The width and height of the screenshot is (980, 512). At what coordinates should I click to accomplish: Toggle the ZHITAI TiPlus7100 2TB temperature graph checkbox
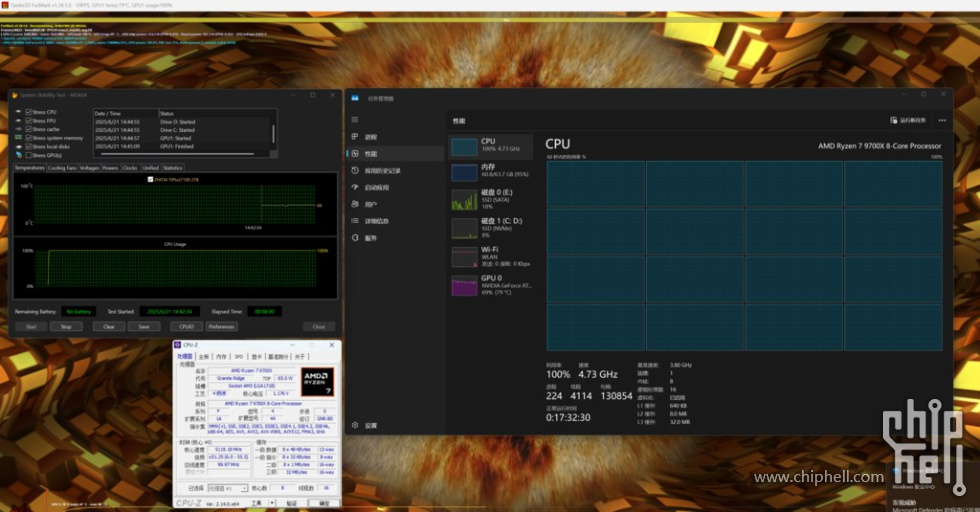pyautogui.click(x=150, y=179)
